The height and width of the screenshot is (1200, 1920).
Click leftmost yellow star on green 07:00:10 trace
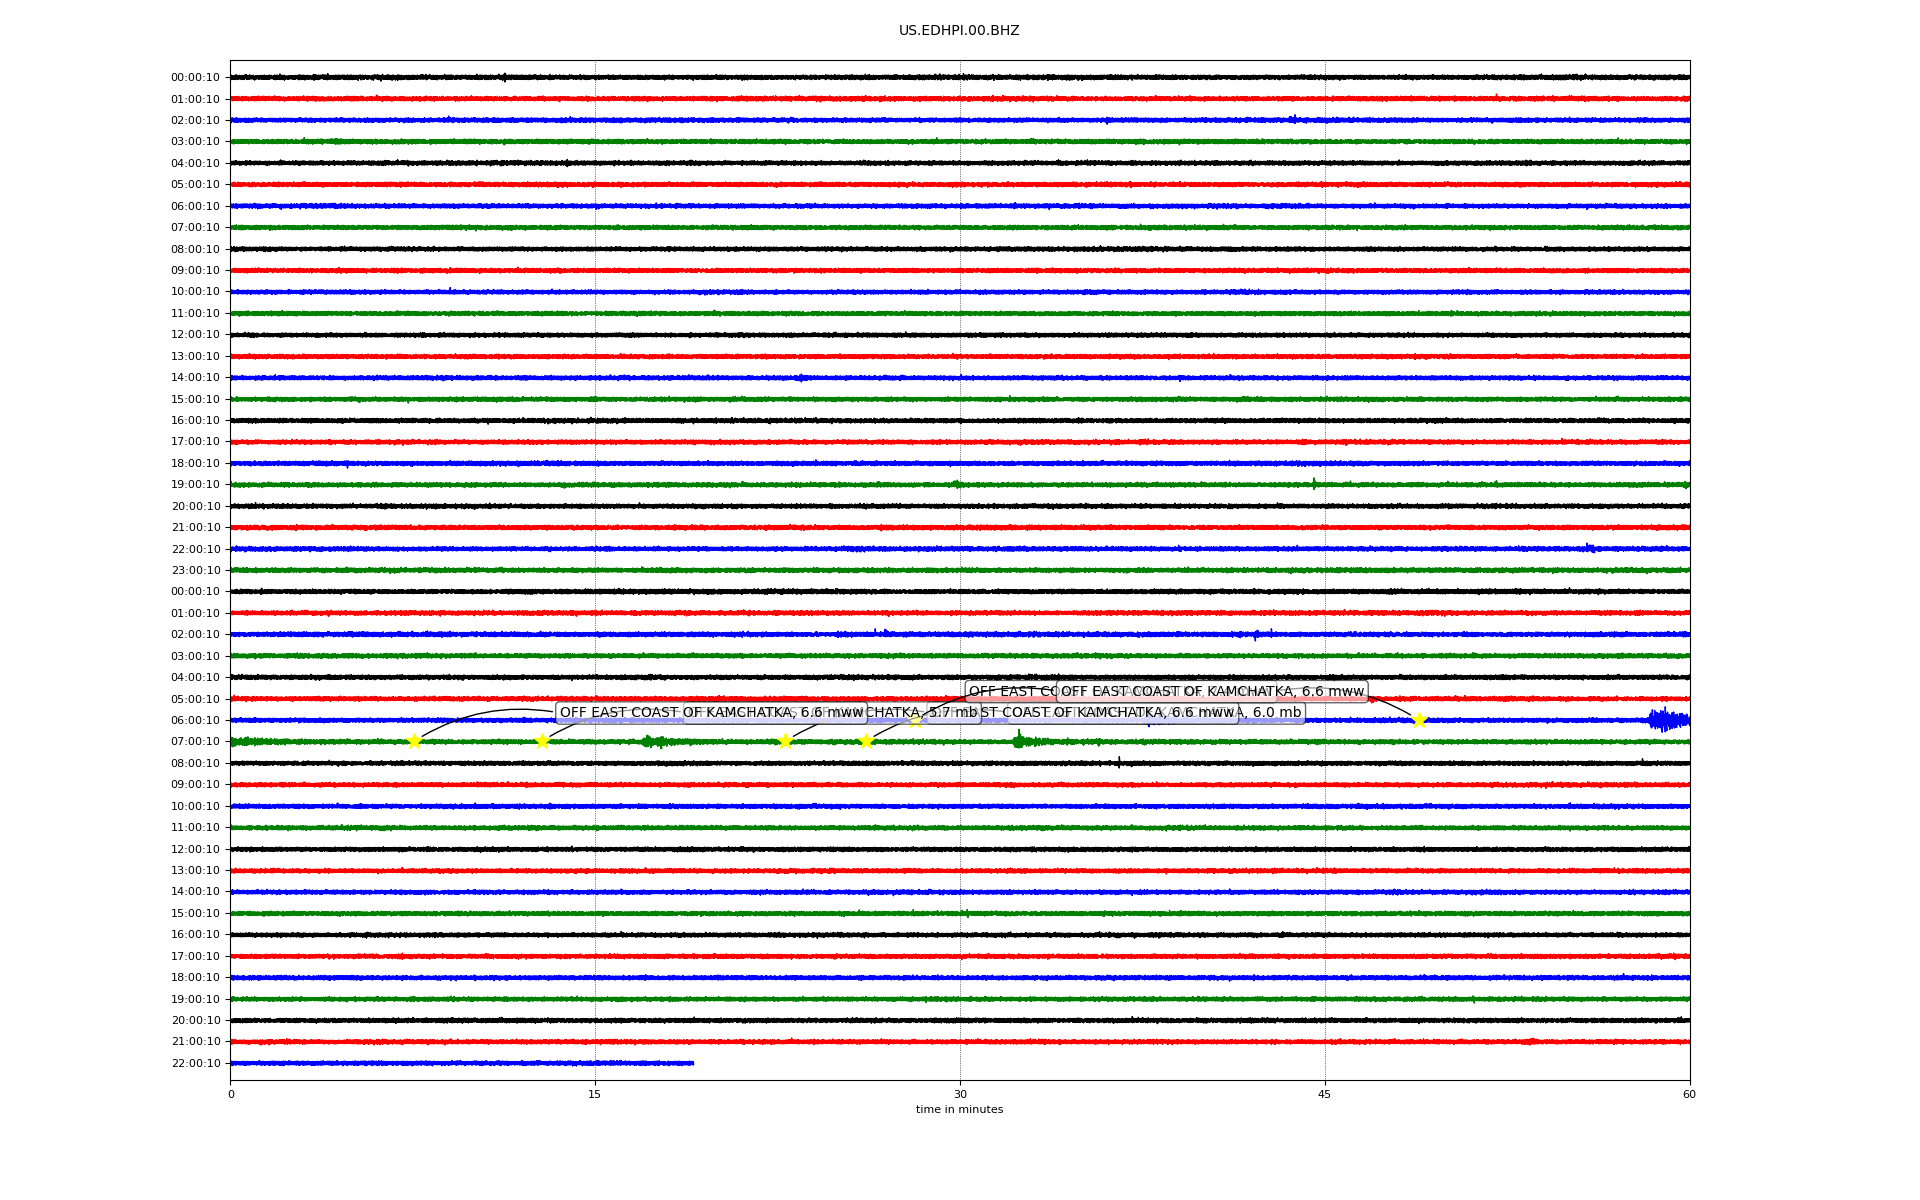[414, 741]
